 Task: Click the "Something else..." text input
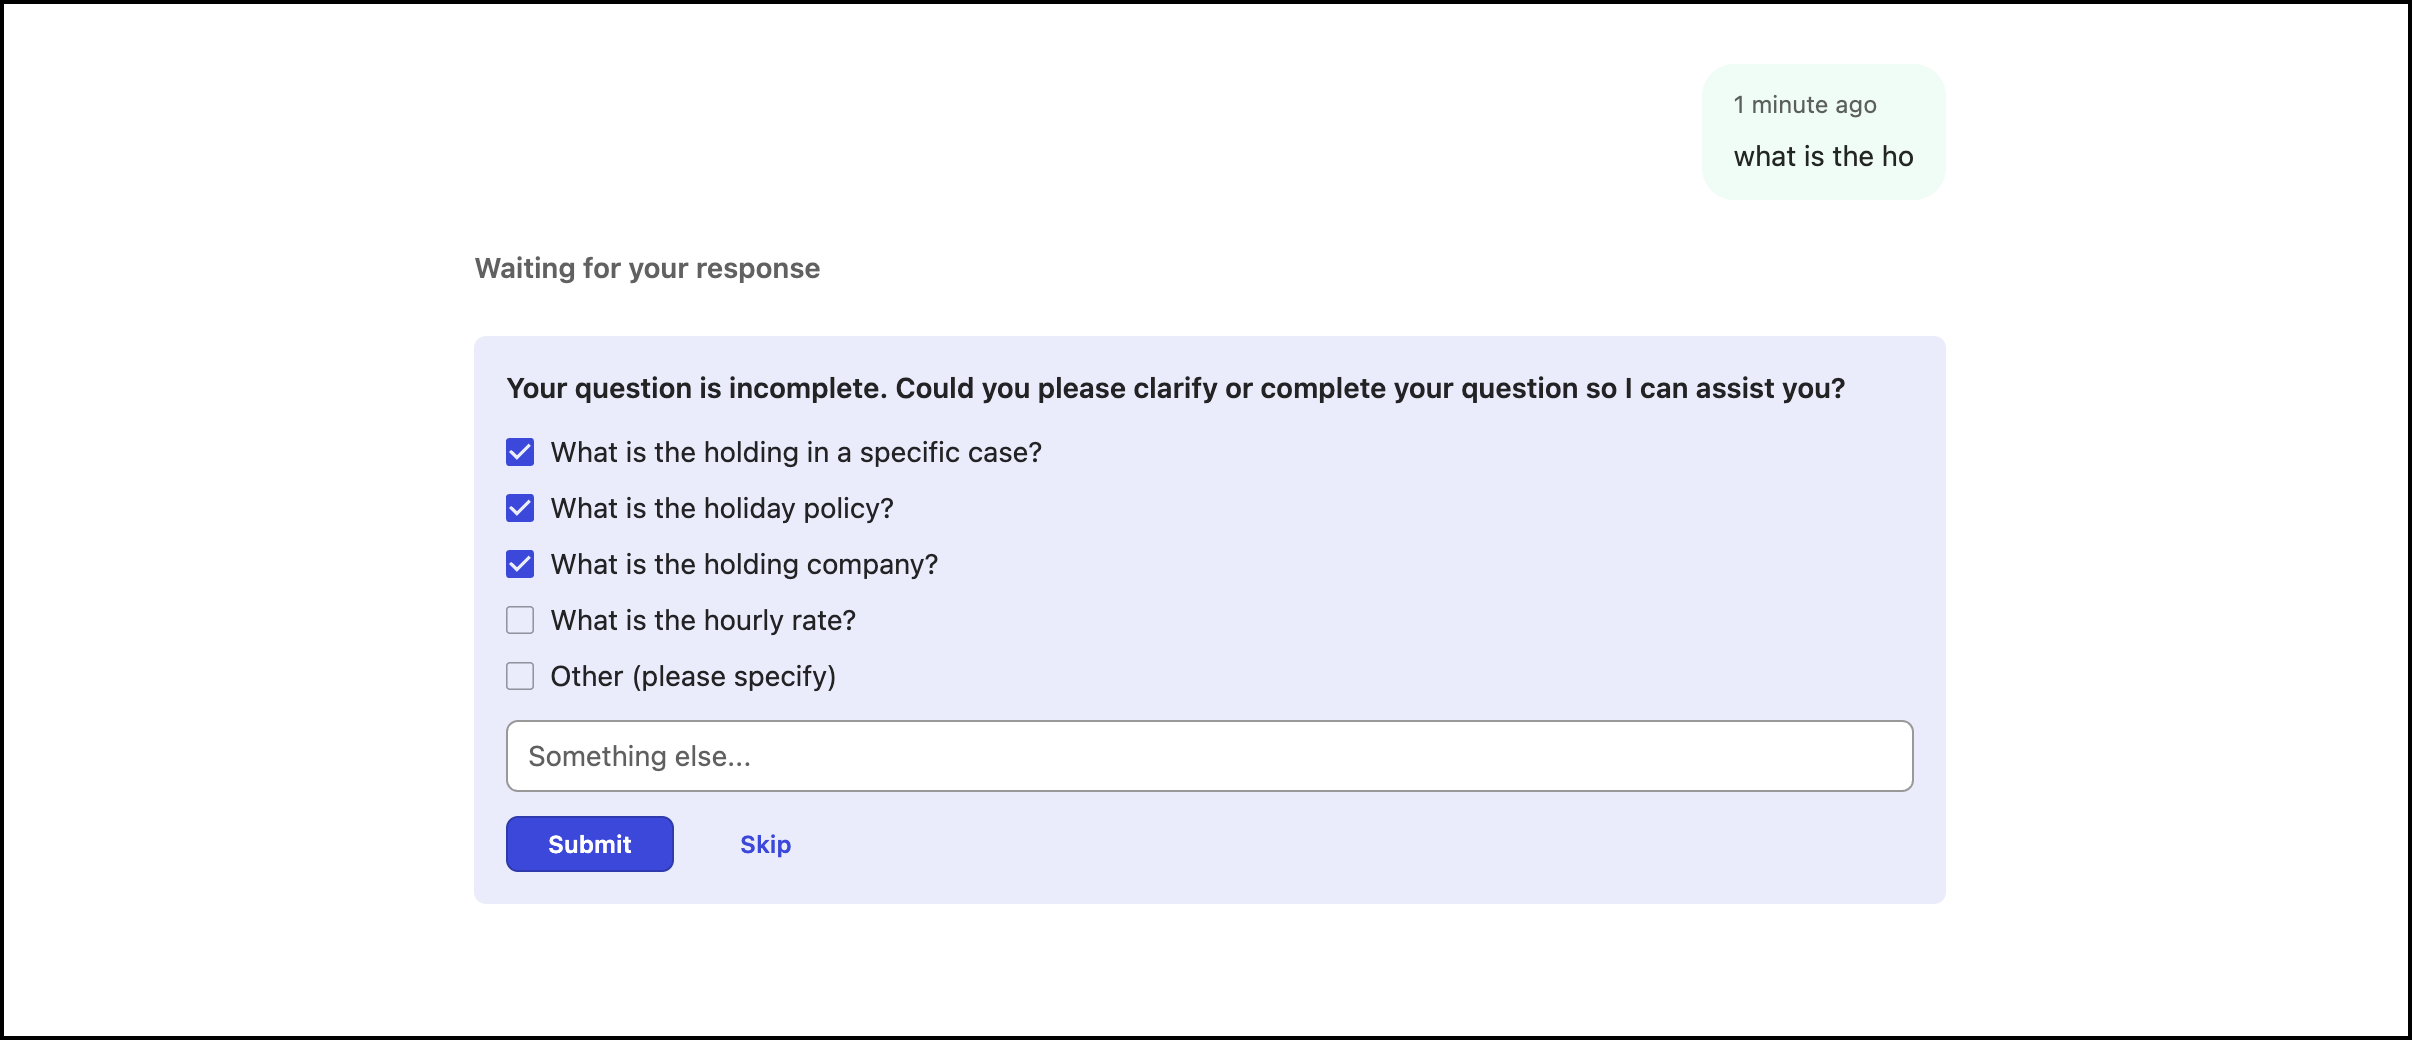point(1209,755)
